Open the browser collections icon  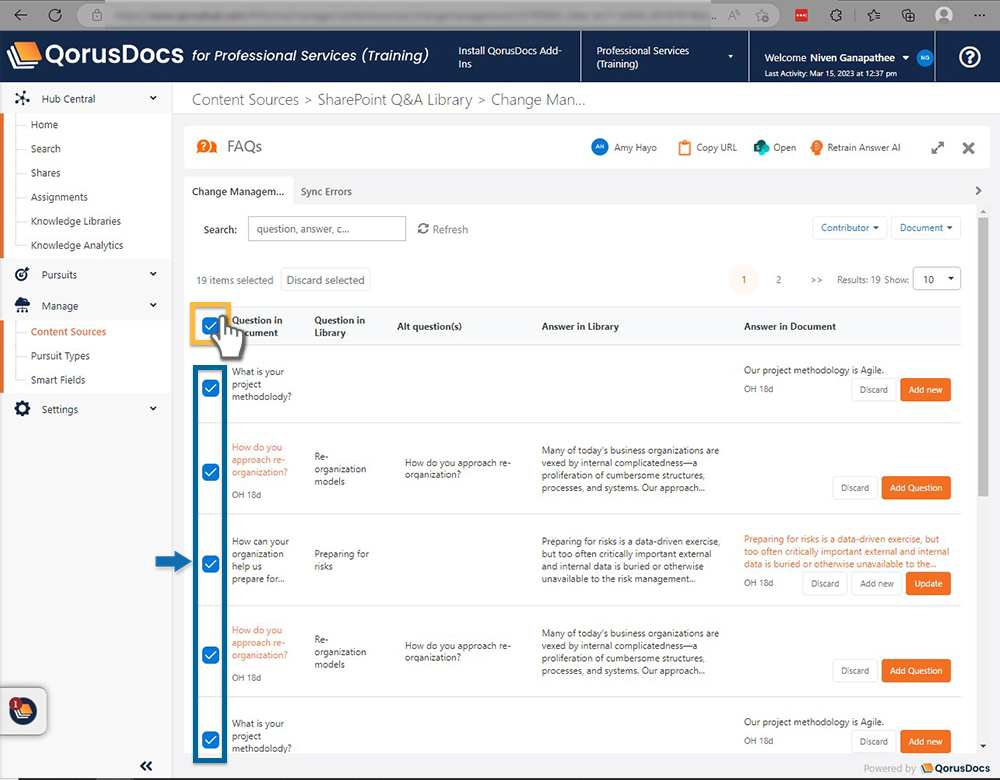tap(908, 15)
